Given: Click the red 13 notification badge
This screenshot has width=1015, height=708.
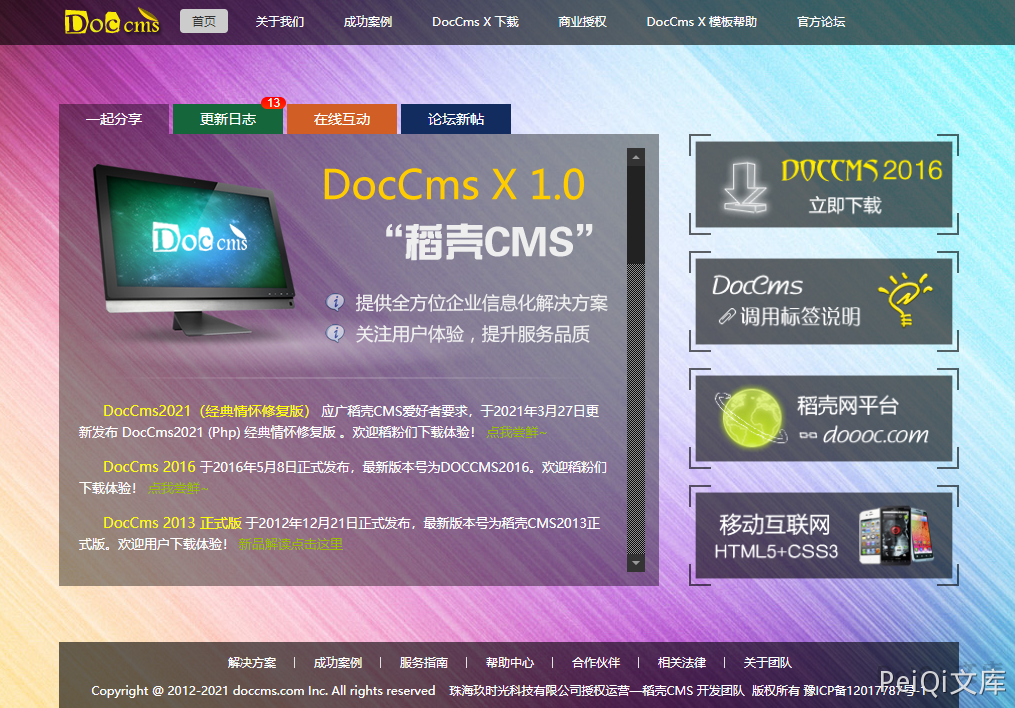Looking at the screenshot, I should point(273,103).
